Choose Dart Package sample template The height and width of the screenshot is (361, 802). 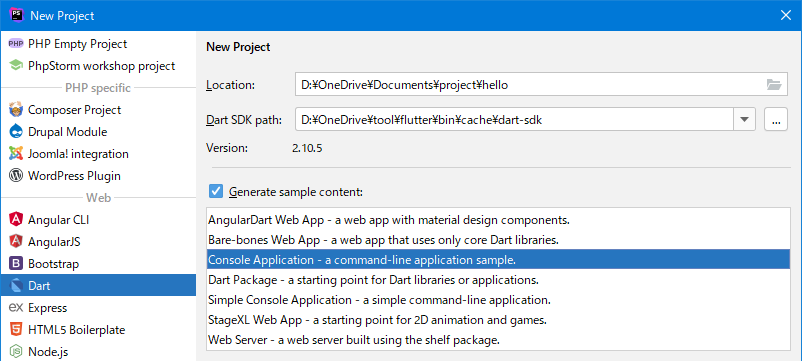498,280
